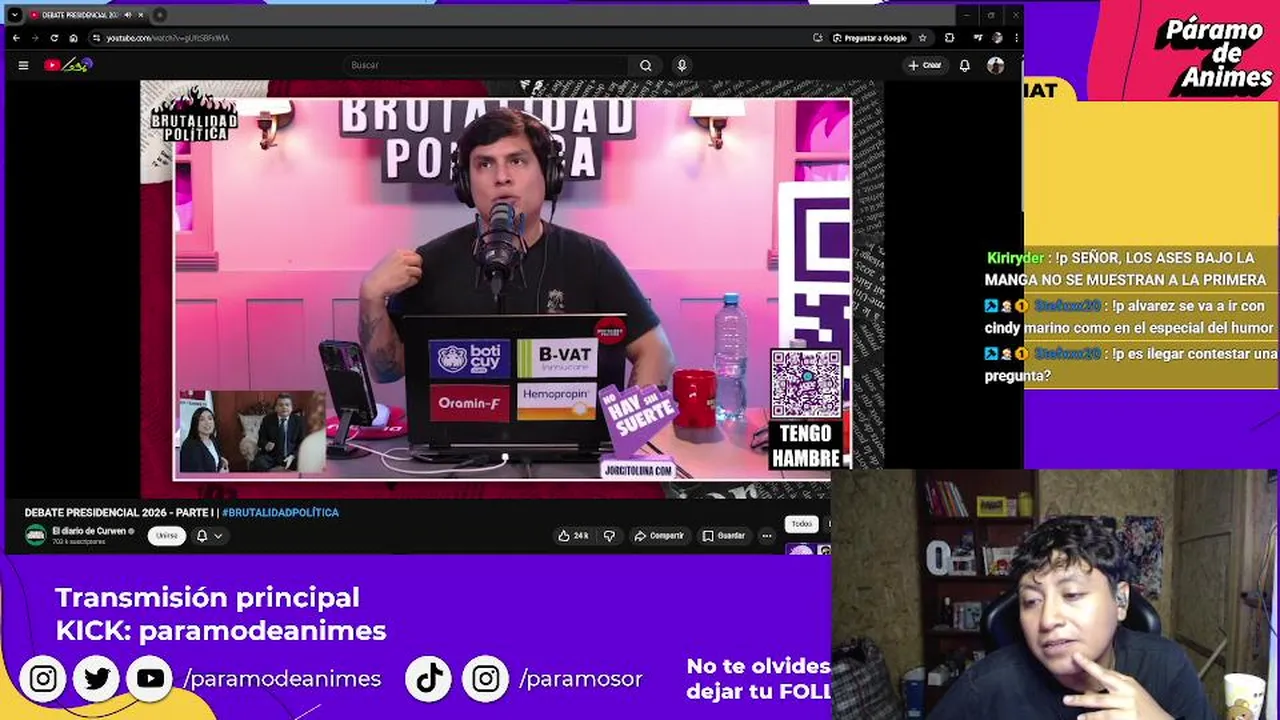
Task: Click the Instagram icon beside /paramosor
Action: click(486, 679)
